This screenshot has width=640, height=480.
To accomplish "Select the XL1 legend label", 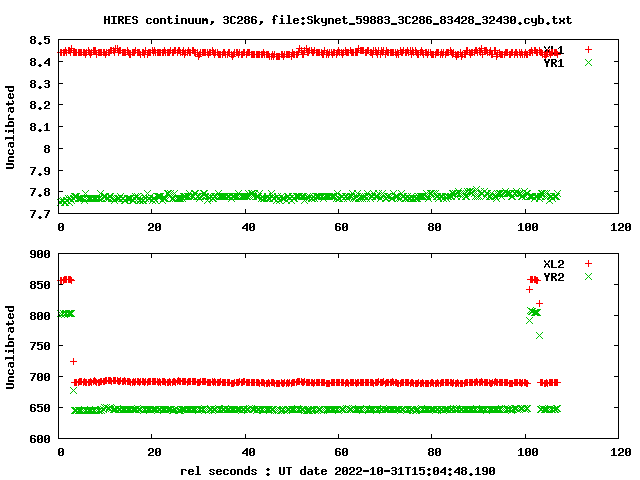I will [553, 50].
